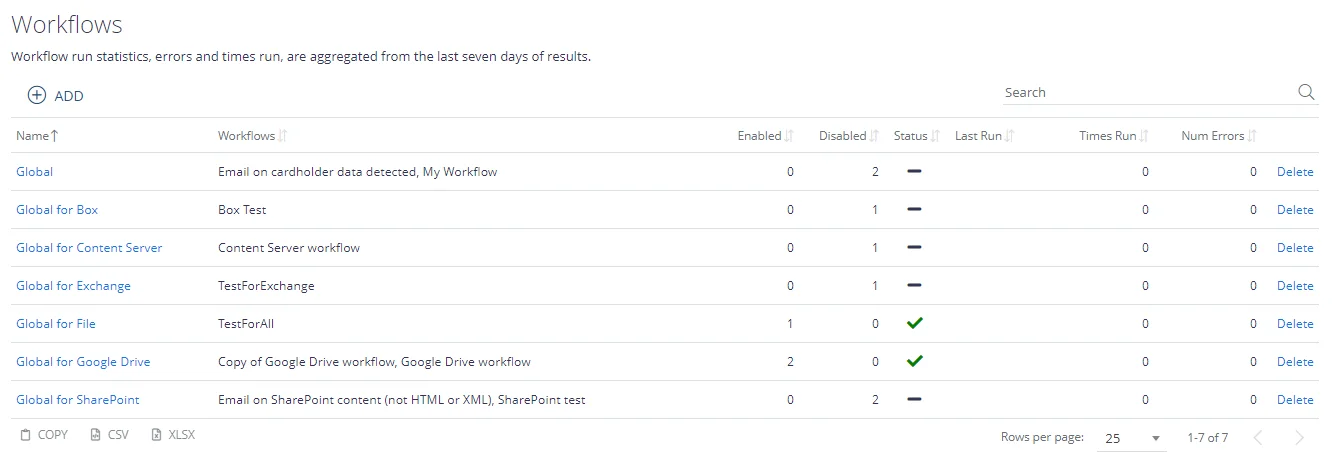Open Global for Google Drive link
Viewport: 1332px width, 471px height.
83,362
